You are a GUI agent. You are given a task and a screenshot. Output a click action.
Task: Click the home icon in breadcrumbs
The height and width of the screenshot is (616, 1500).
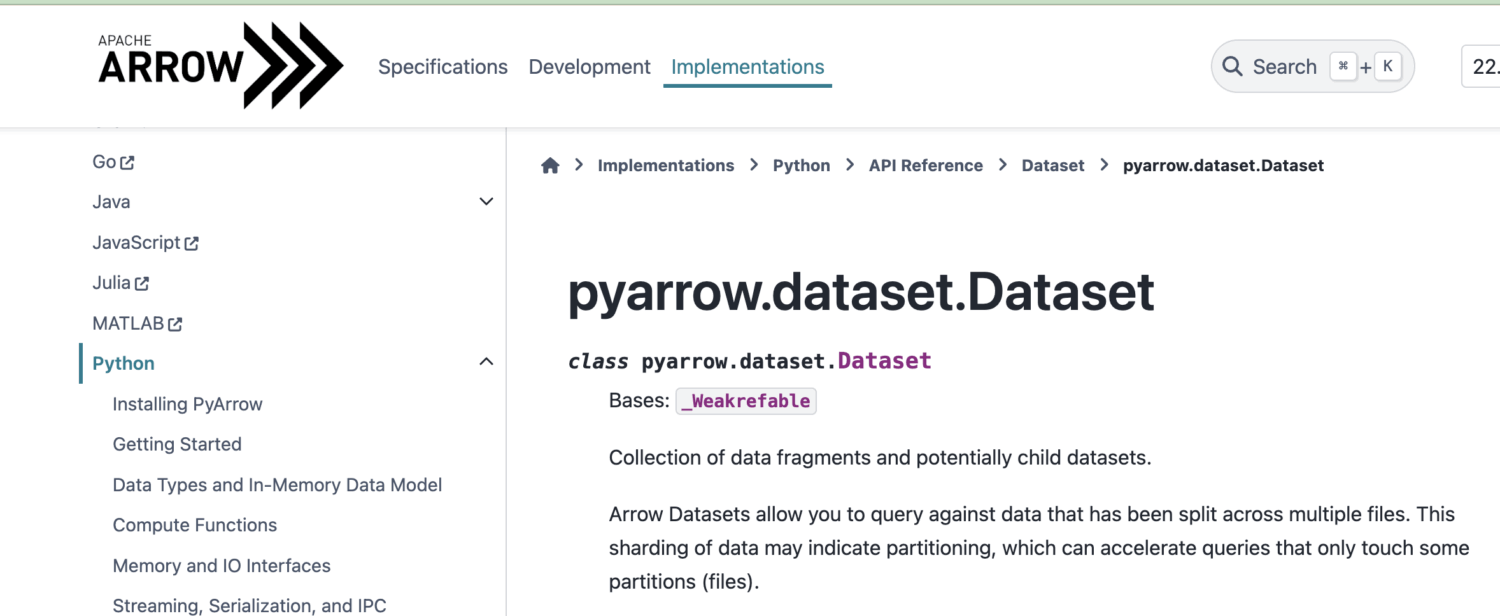coord(550,166)
